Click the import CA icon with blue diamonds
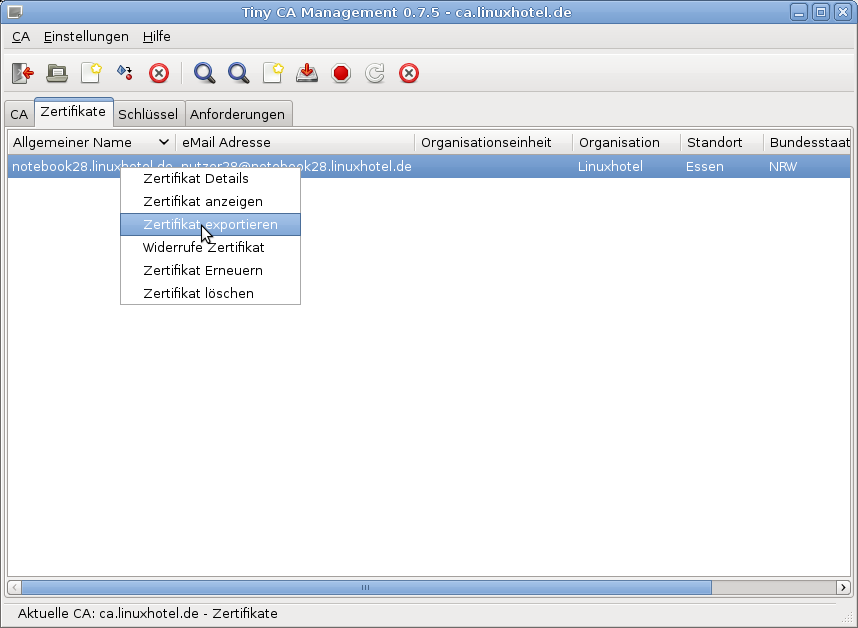The height and width of the screenshot is (628, 858). 125,73
